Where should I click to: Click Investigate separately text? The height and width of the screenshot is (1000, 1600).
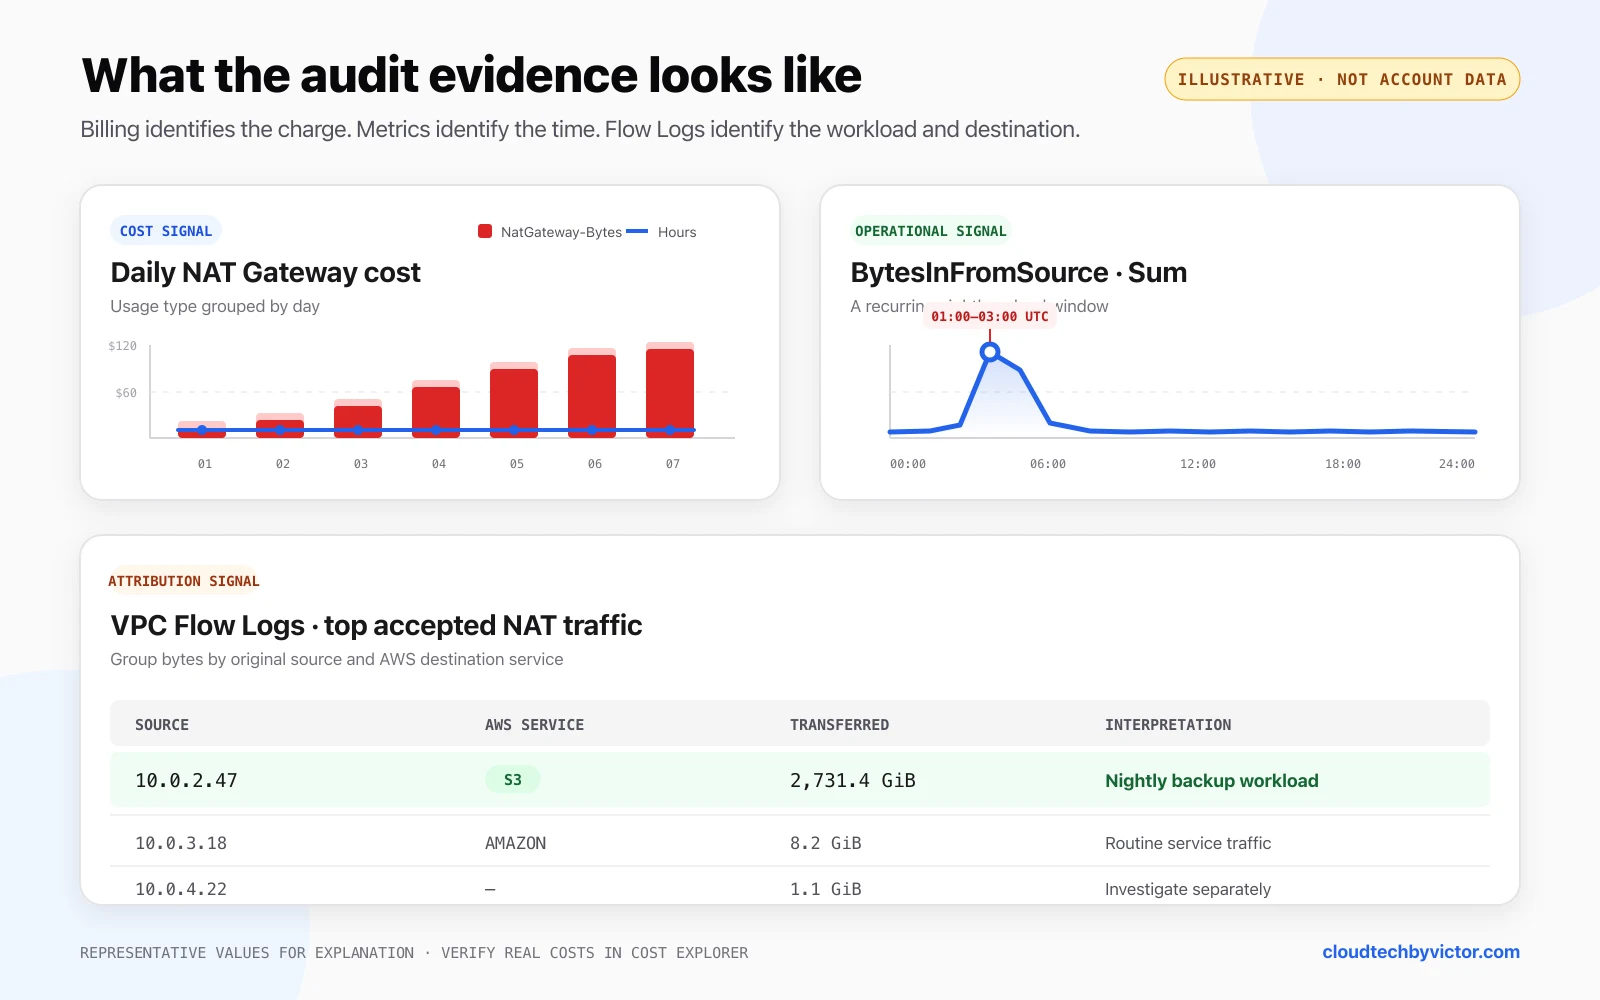click(x=1188, y=889)
